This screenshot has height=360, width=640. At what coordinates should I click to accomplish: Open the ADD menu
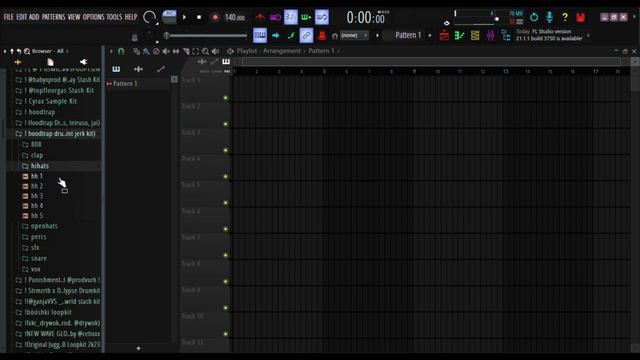point(34,17)
